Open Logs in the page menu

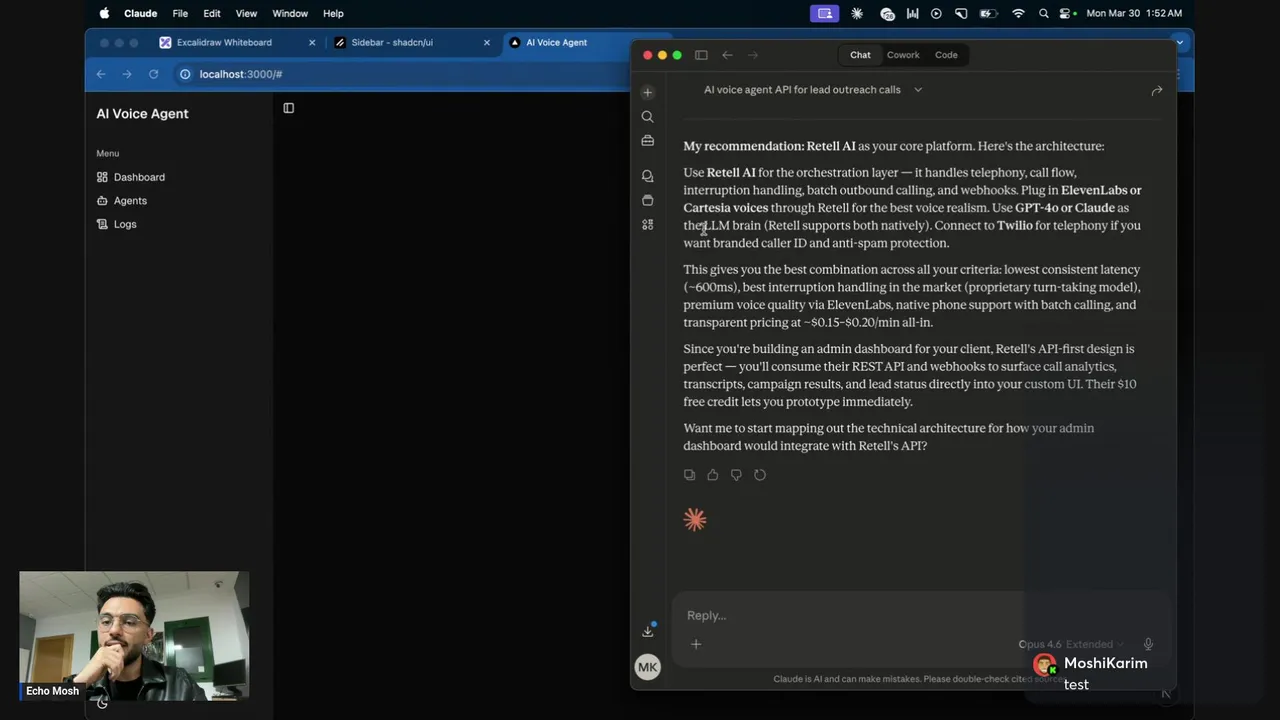point(116,224)
